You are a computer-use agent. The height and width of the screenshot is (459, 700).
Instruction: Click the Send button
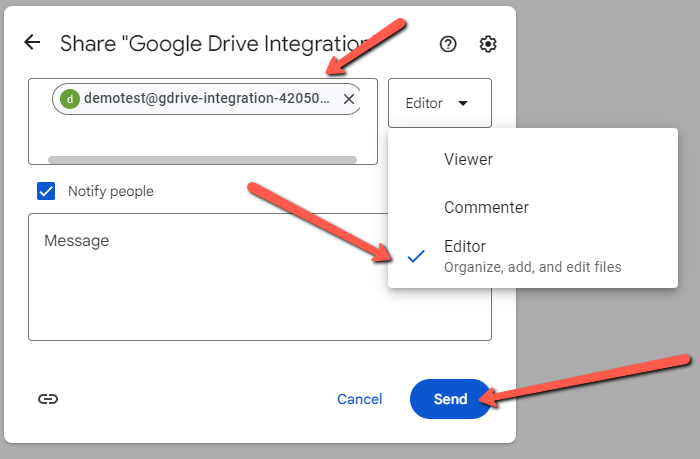(450, 399)
